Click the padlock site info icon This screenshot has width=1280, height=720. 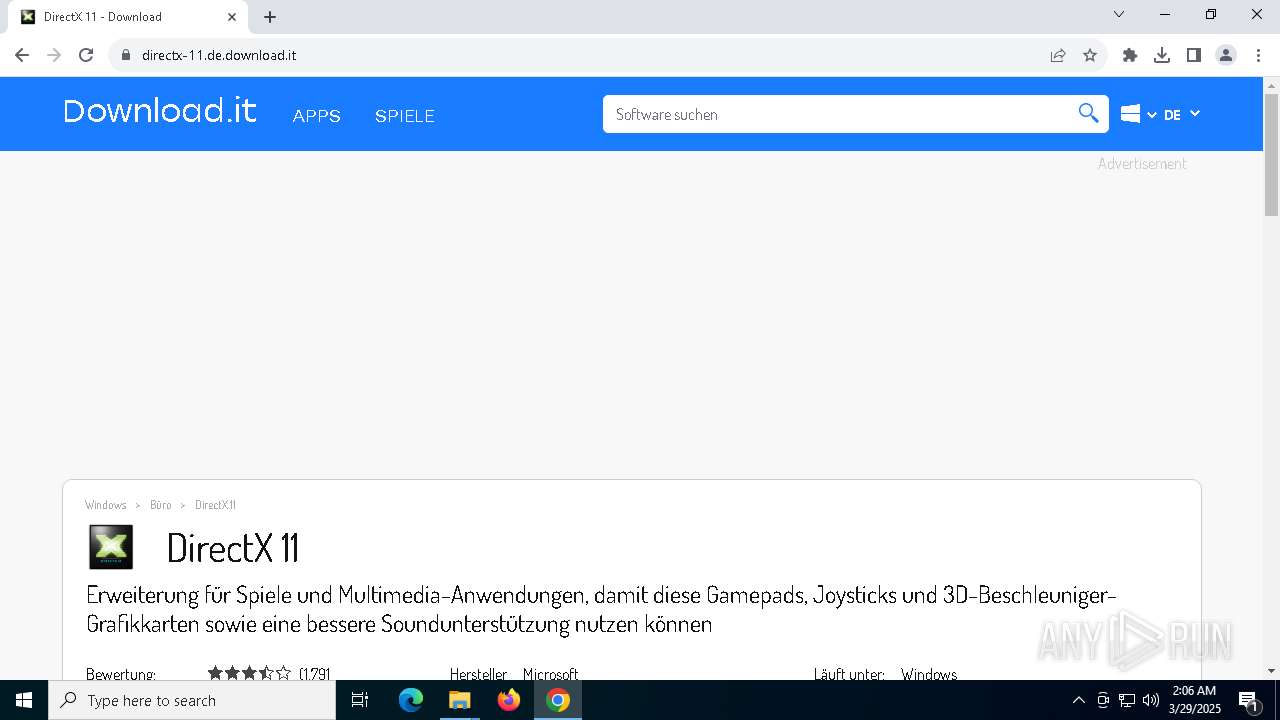click(x=126, y=55)
